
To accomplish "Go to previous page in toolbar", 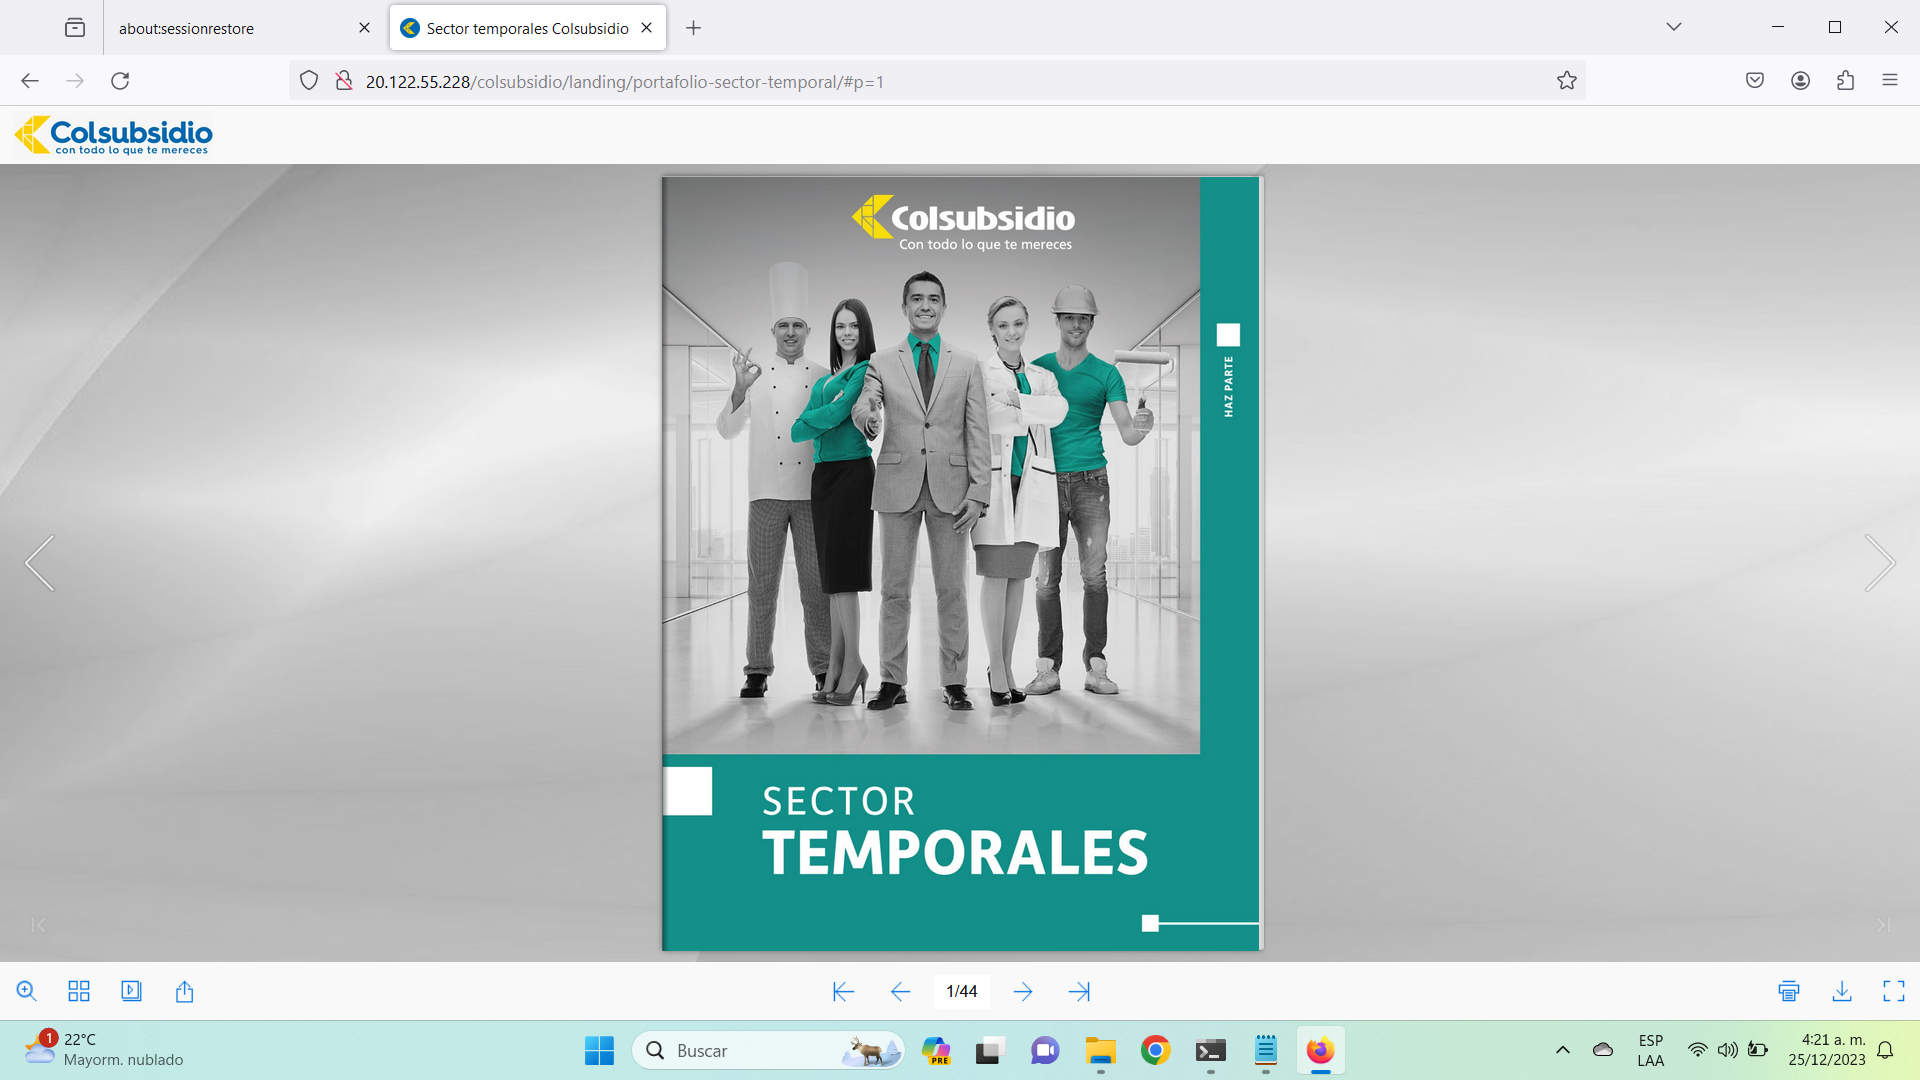I will [900, 991].
